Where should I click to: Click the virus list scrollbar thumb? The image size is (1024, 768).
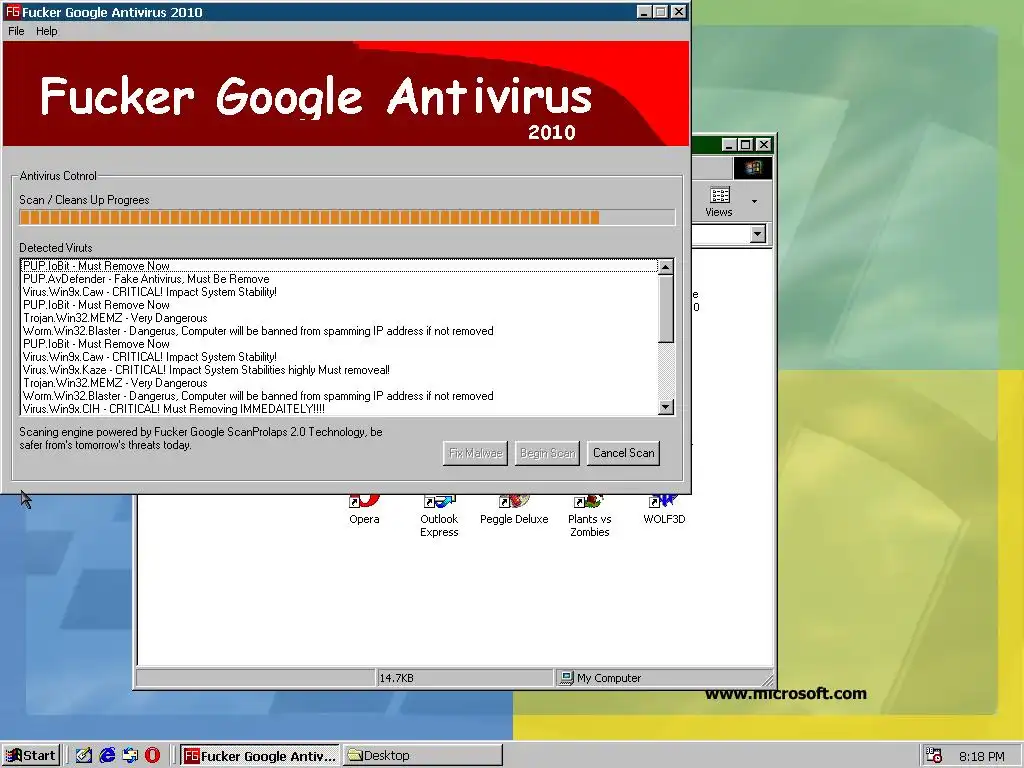pos(665,308)
